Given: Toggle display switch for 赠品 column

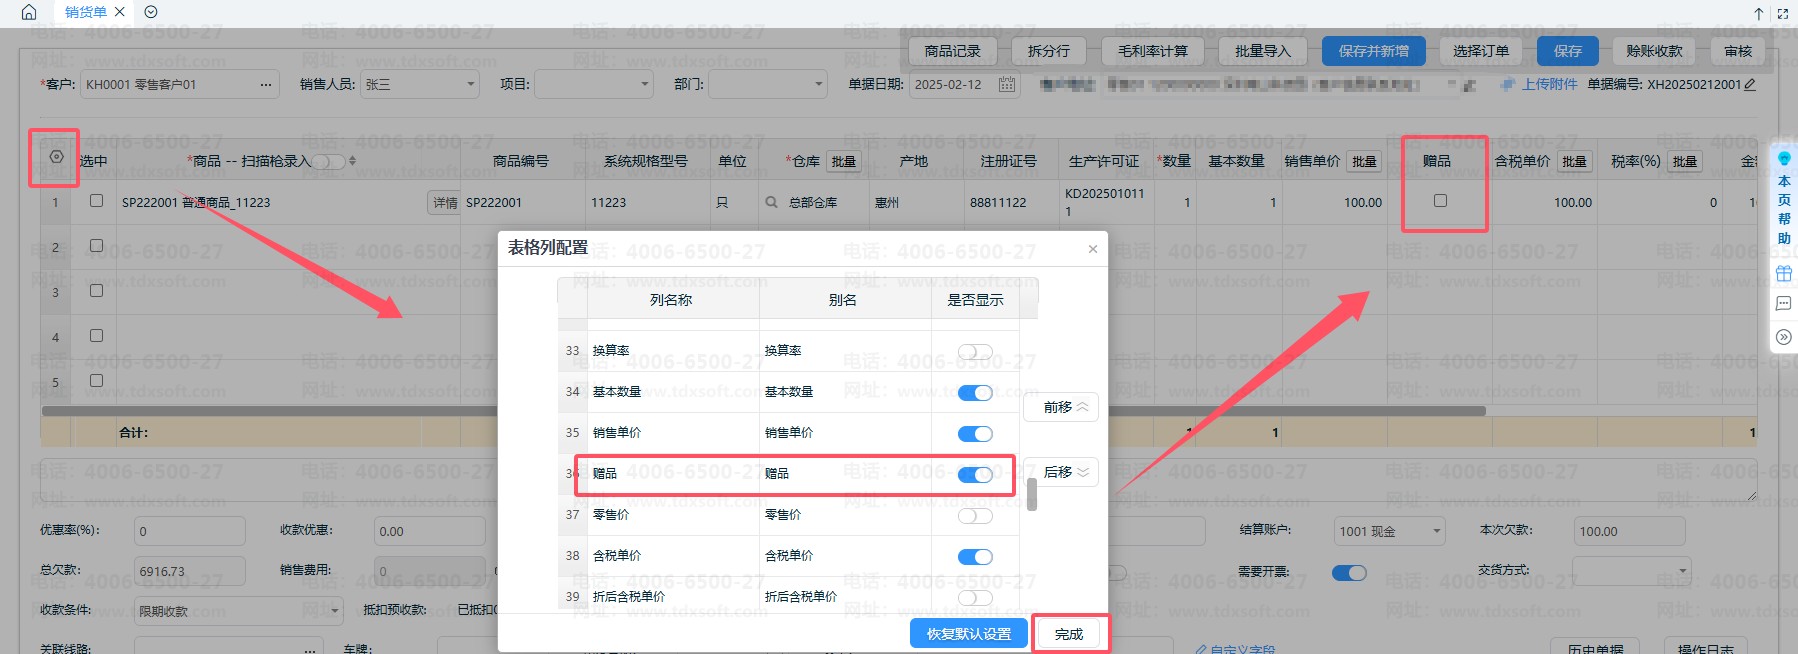Looking at the screenshot, I should pos(974,474).
